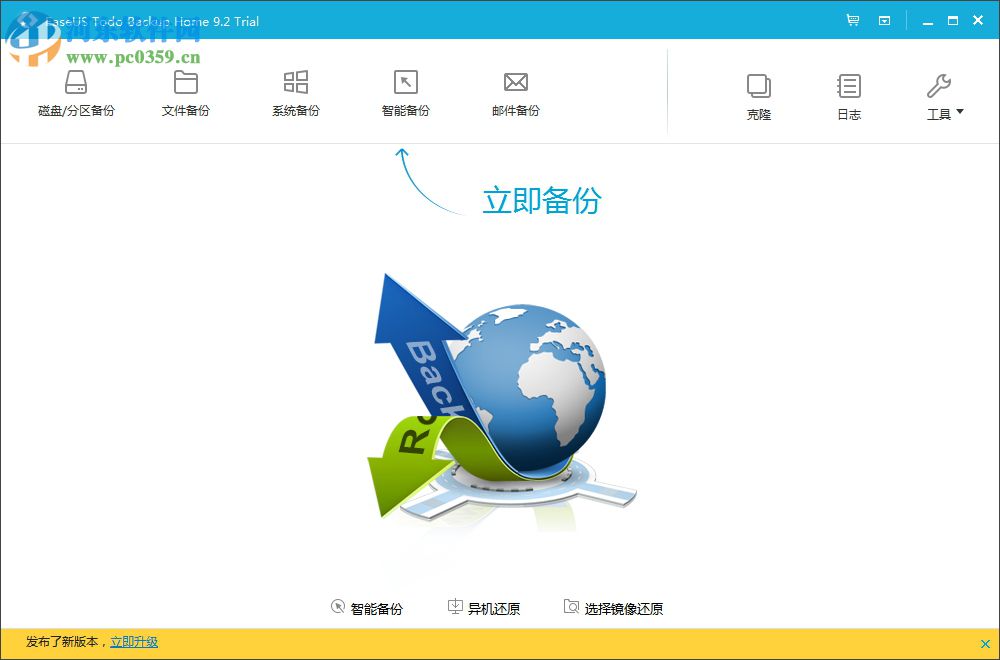1000x660 pixels.
Task: Click the 立即备份 backup now text
Action: (540, 200)
